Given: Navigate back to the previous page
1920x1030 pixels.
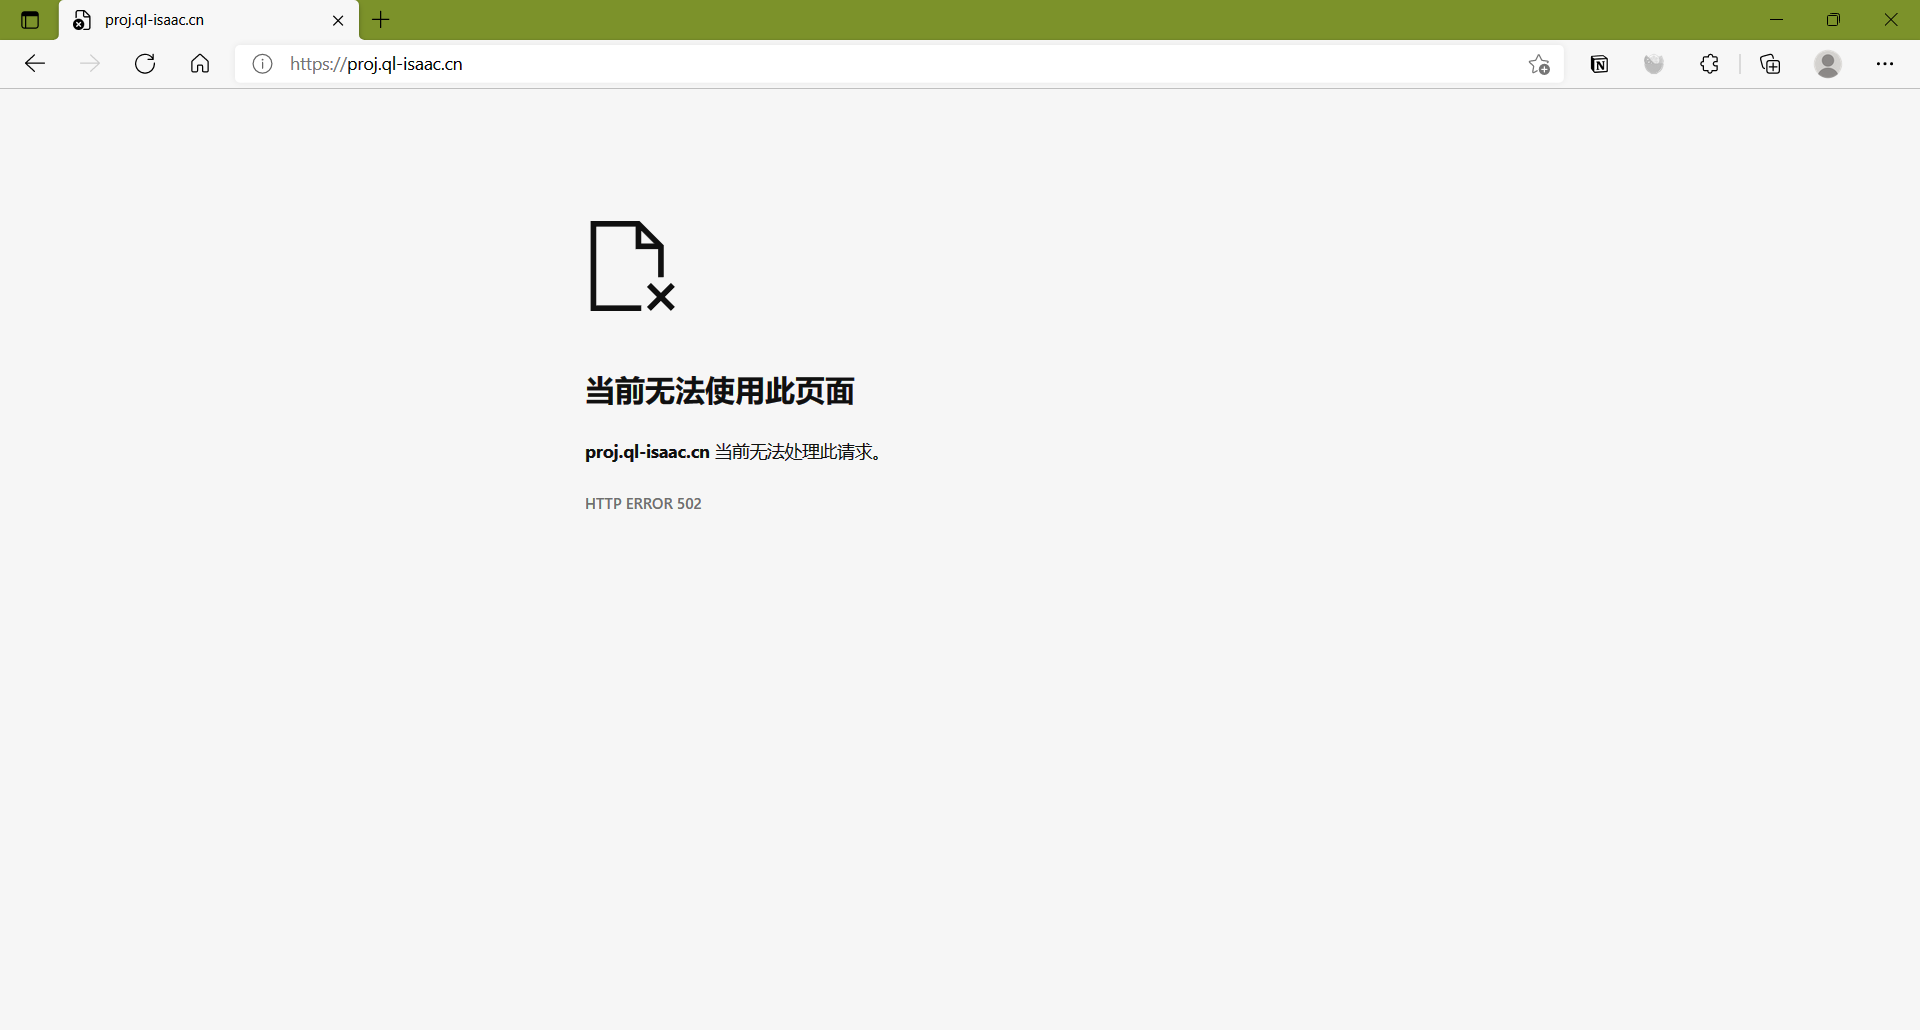Looking at the screenshot, I should pyautogui.click(x=34, y=63).
